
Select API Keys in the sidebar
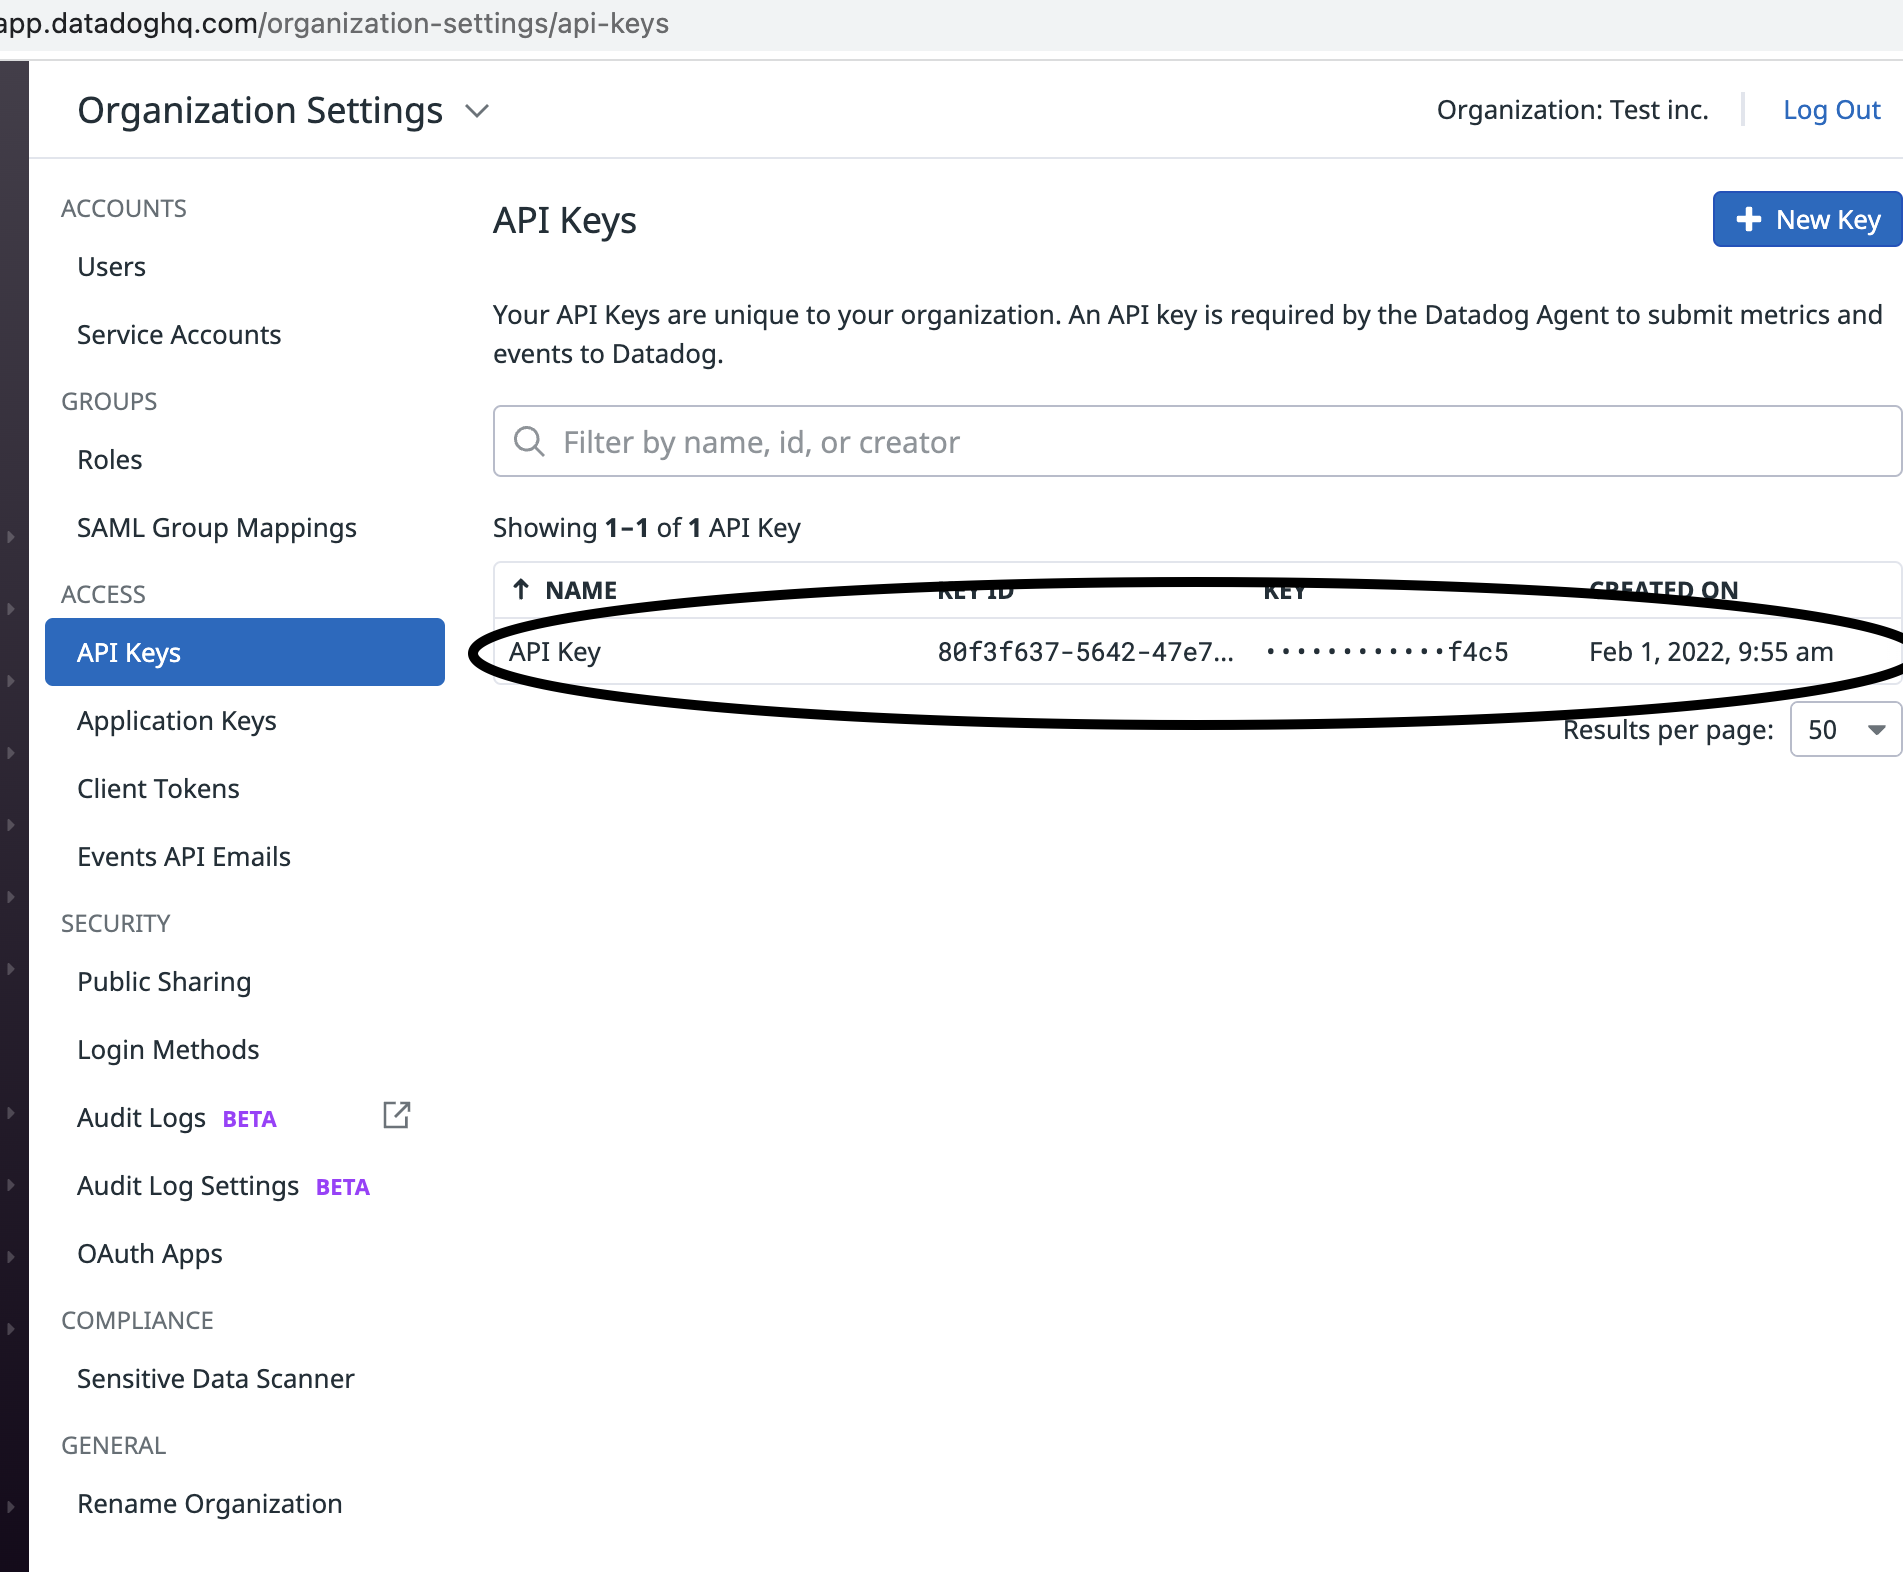tap(245, 652)
